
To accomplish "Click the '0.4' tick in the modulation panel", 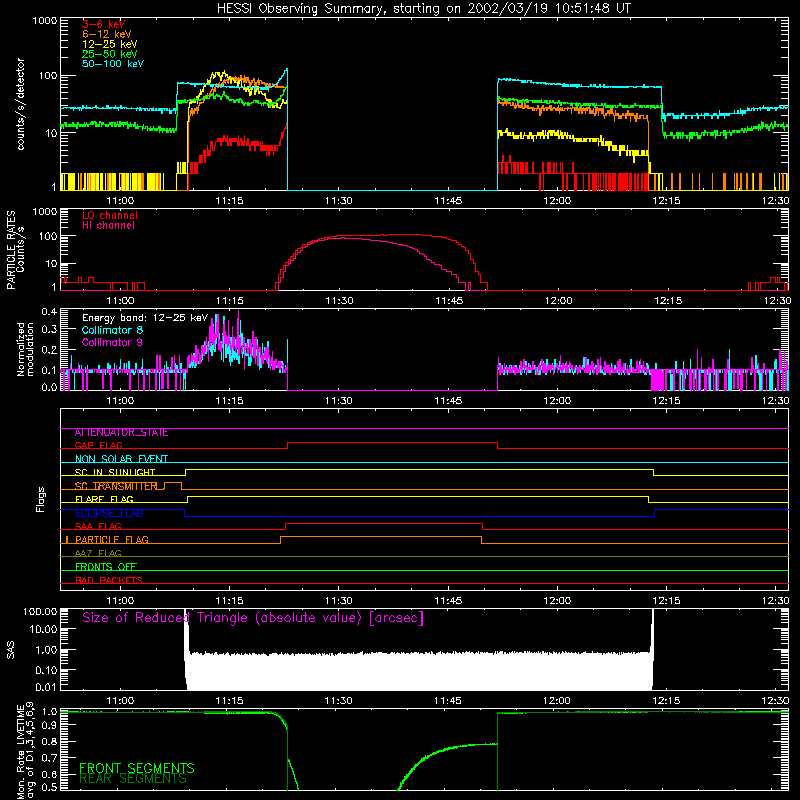I will [49, 312].
